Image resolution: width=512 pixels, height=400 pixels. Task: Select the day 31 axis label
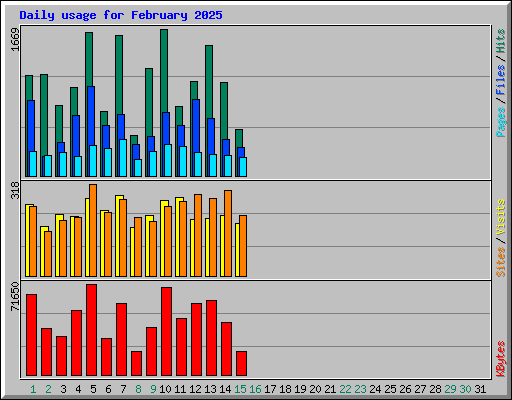(x=480, y=389)
